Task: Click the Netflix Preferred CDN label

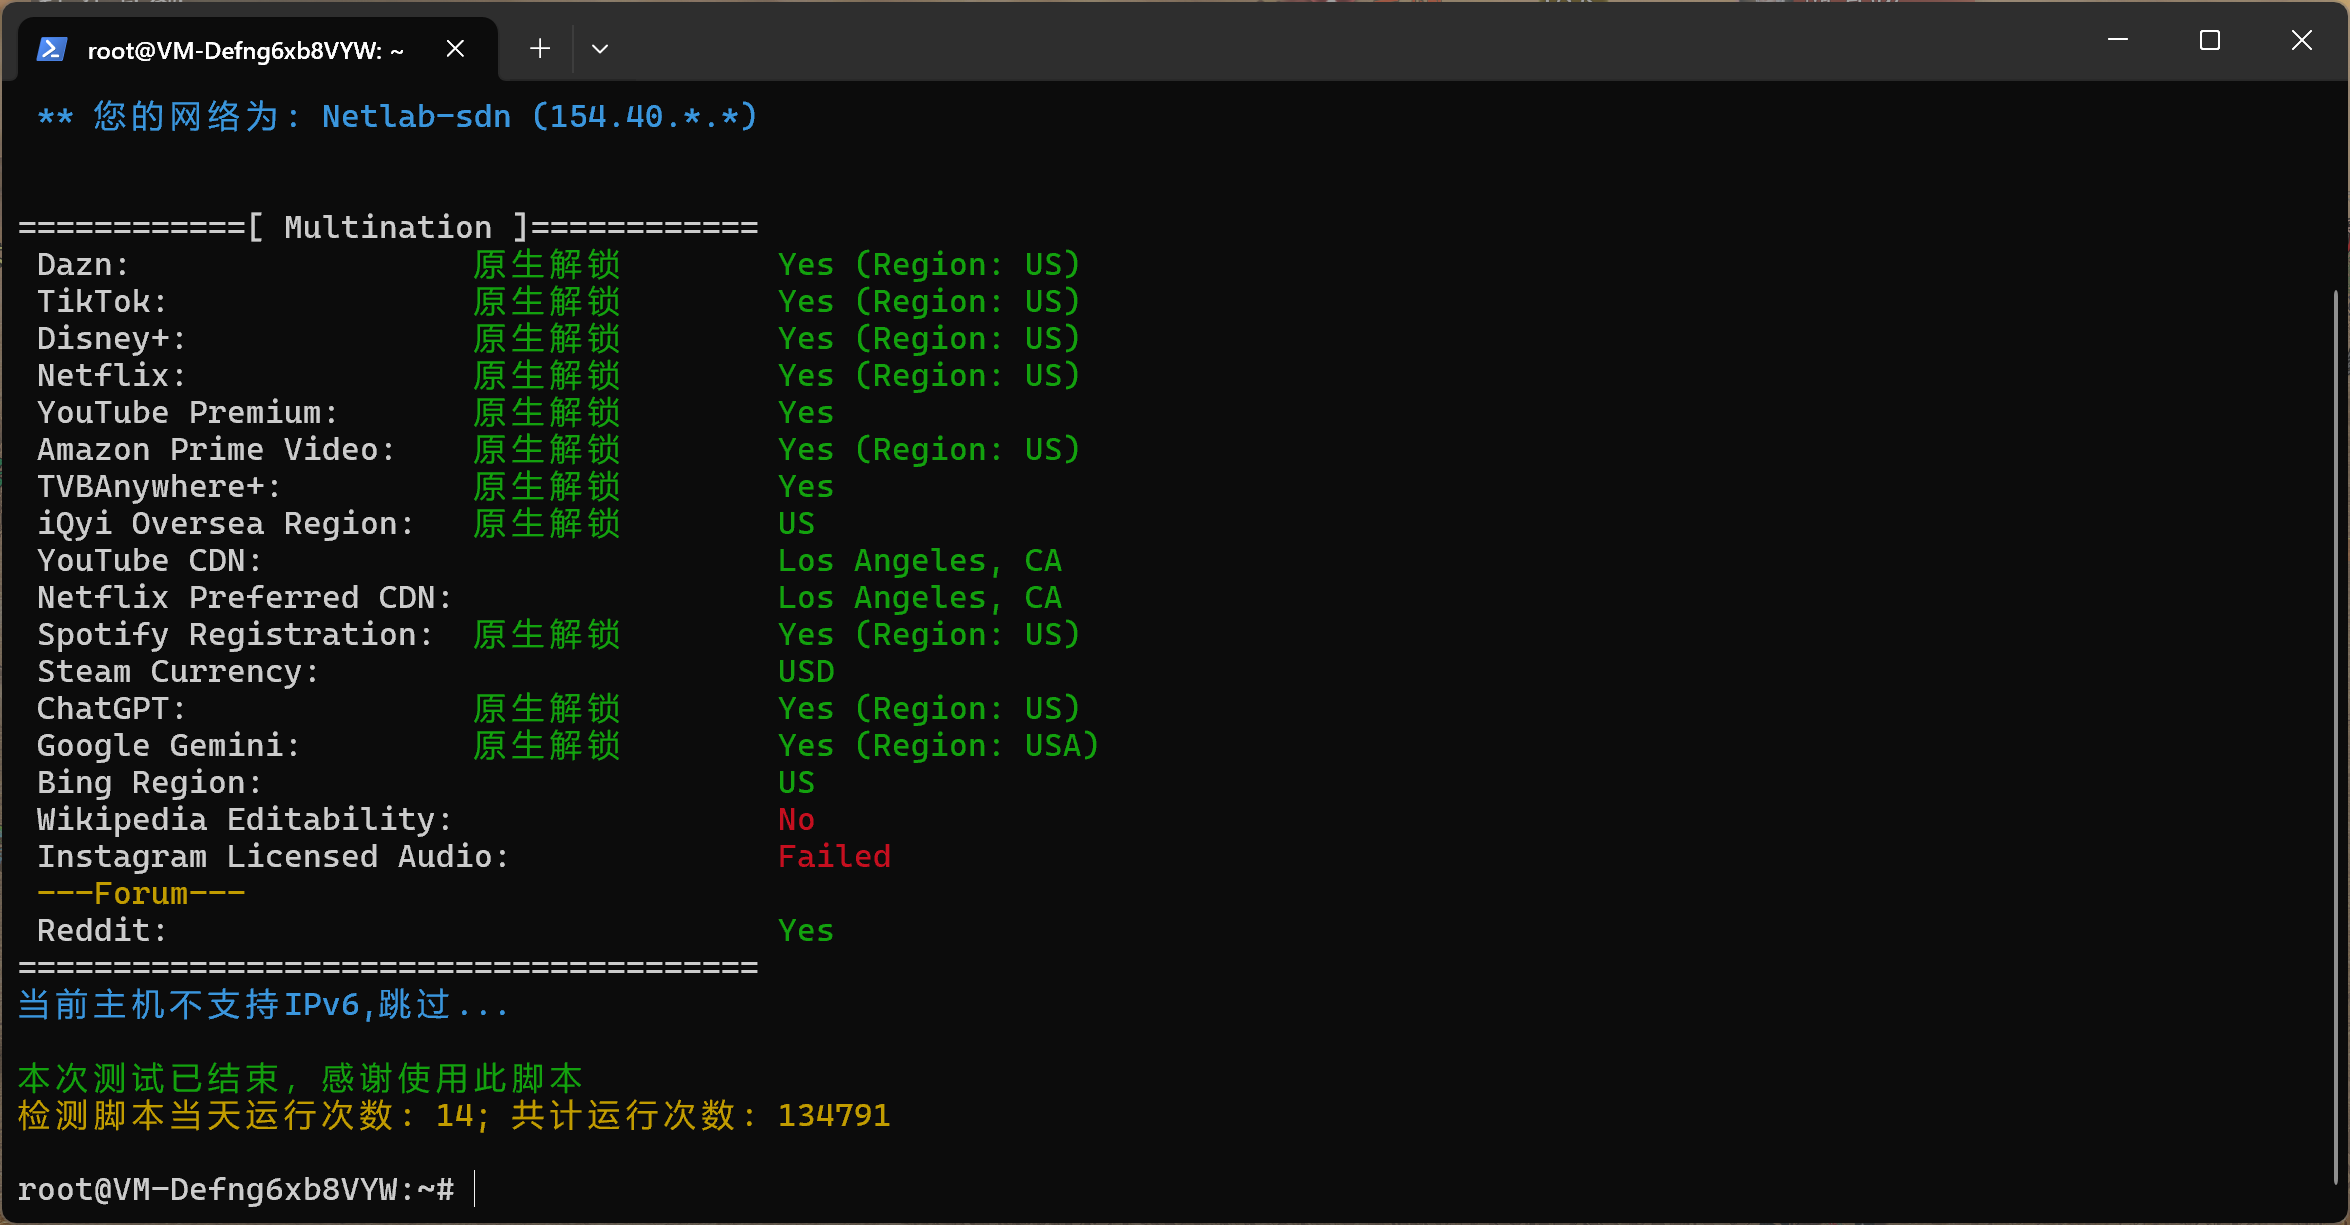Action: (x=244, y=598)
